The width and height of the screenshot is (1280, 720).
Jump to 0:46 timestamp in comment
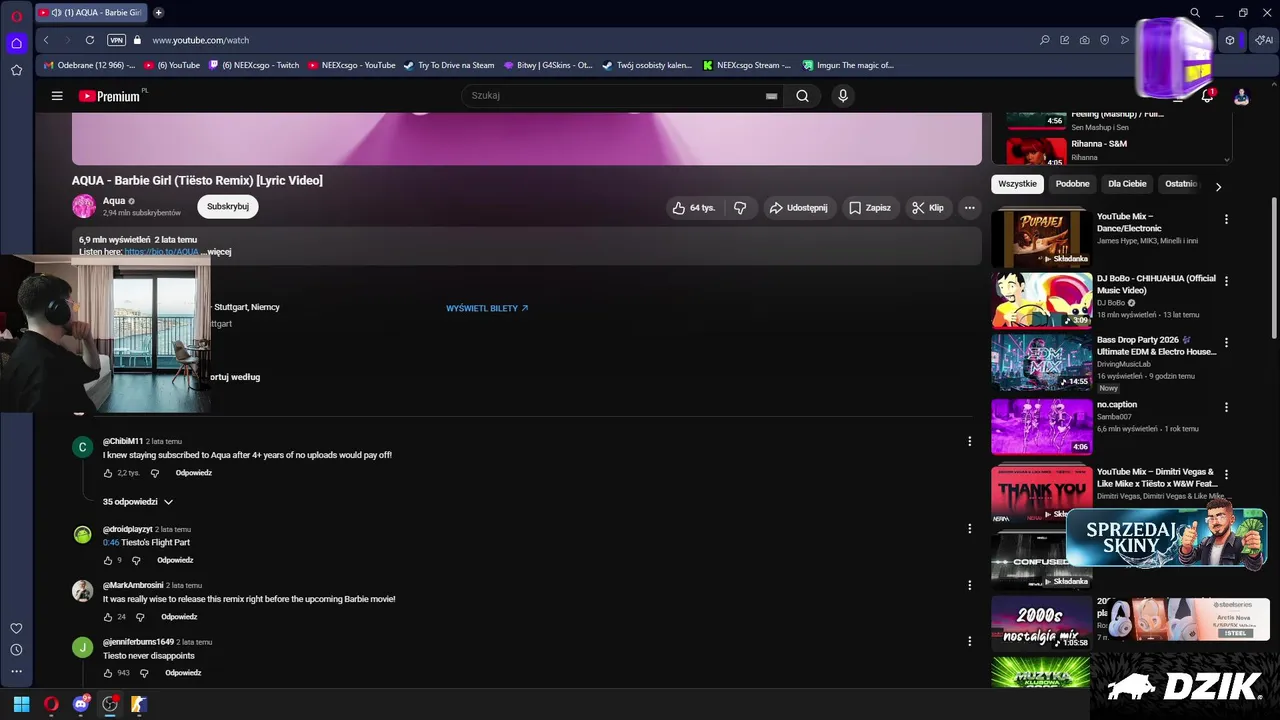point(111,542)
